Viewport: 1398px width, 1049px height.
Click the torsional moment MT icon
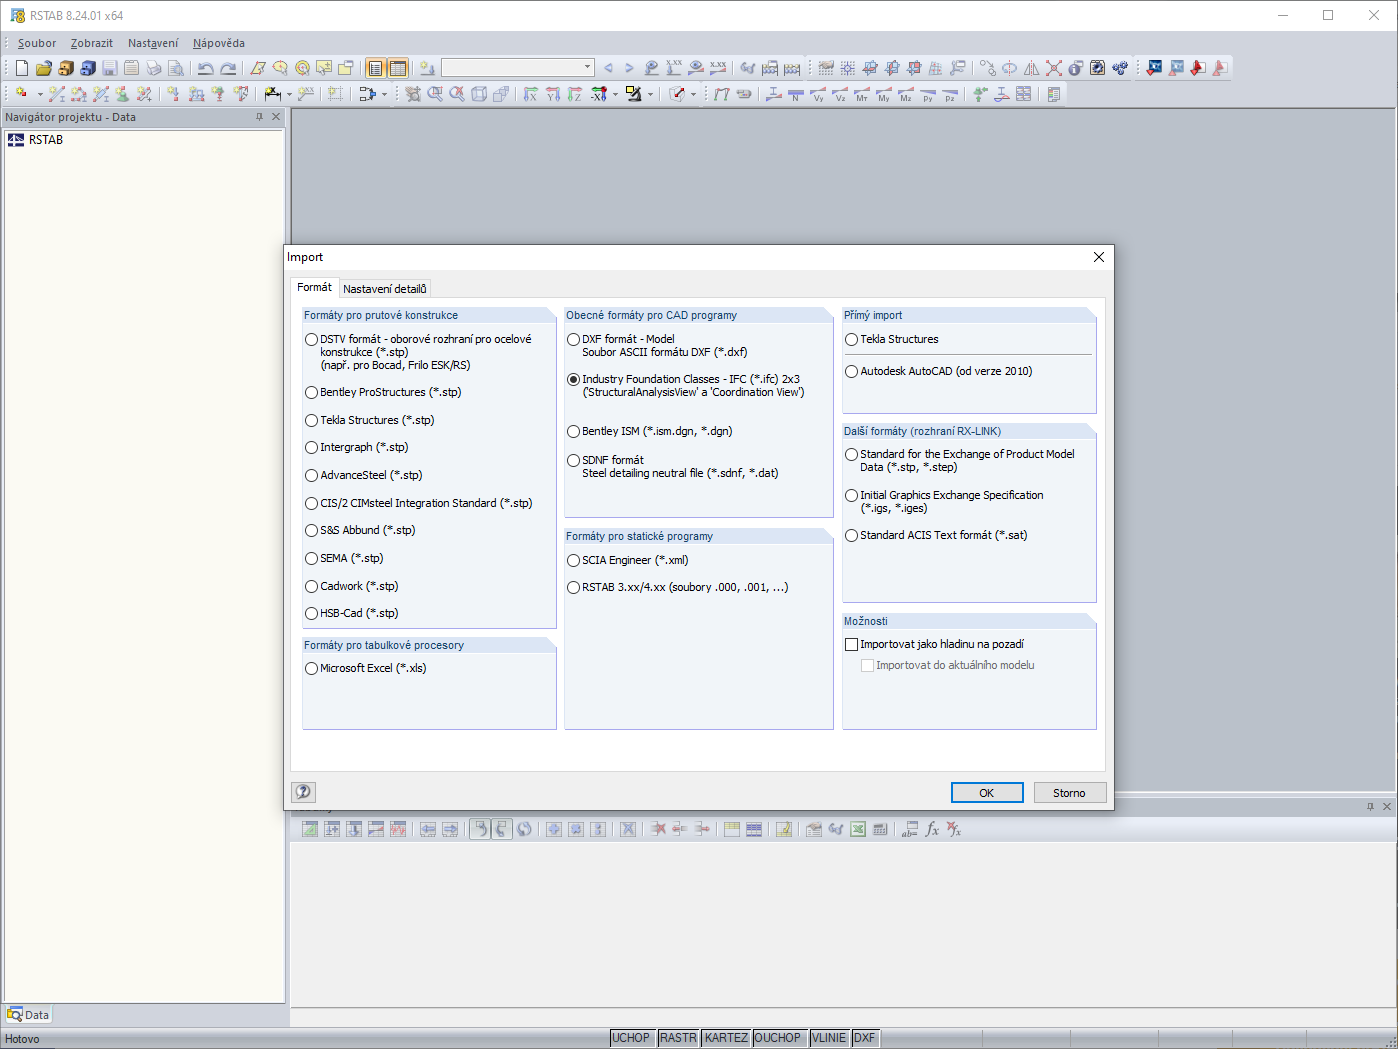(862, 94)
